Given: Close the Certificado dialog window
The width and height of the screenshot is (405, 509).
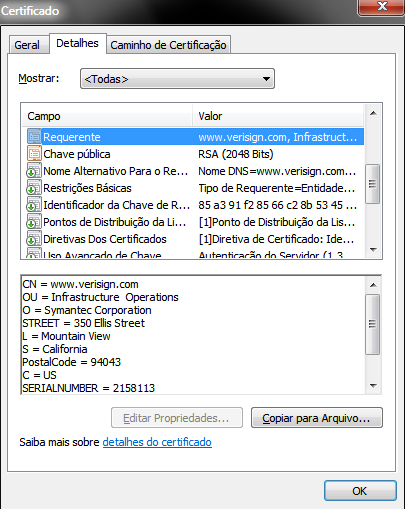Looking at the screenshot, I should [382, 7].
